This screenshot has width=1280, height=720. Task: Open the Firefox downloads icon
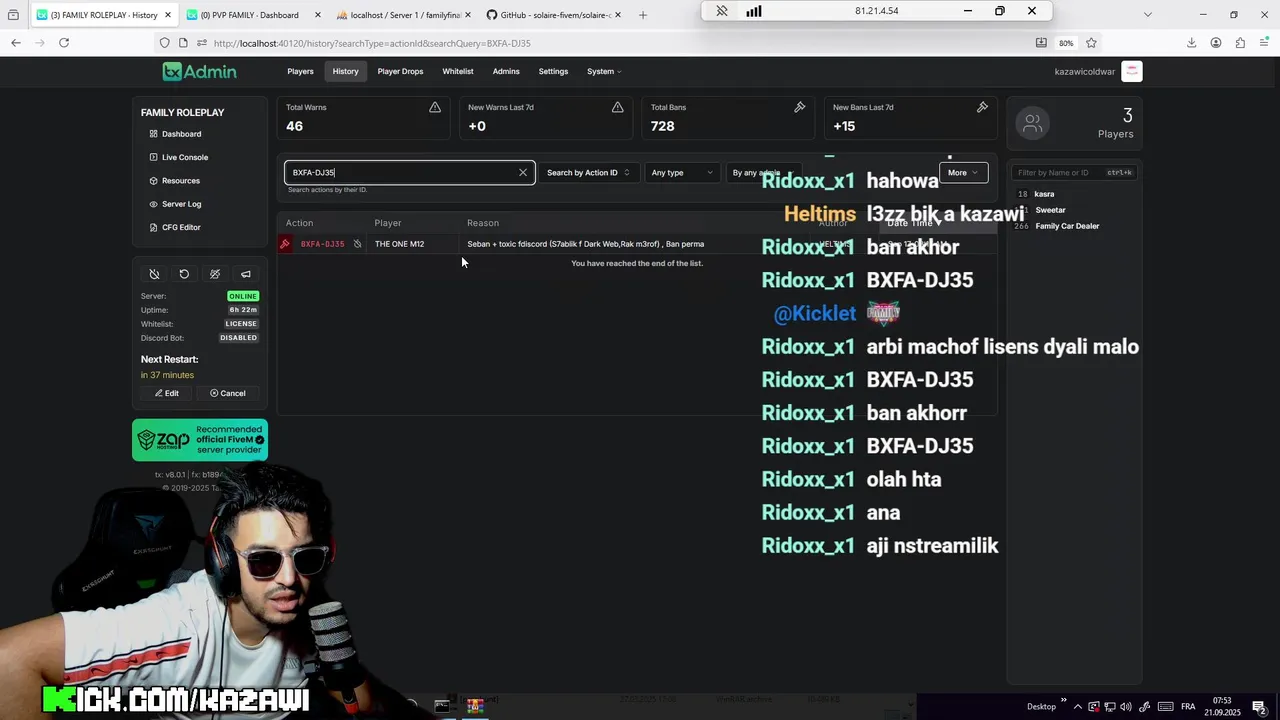(x=1191, y=43)
